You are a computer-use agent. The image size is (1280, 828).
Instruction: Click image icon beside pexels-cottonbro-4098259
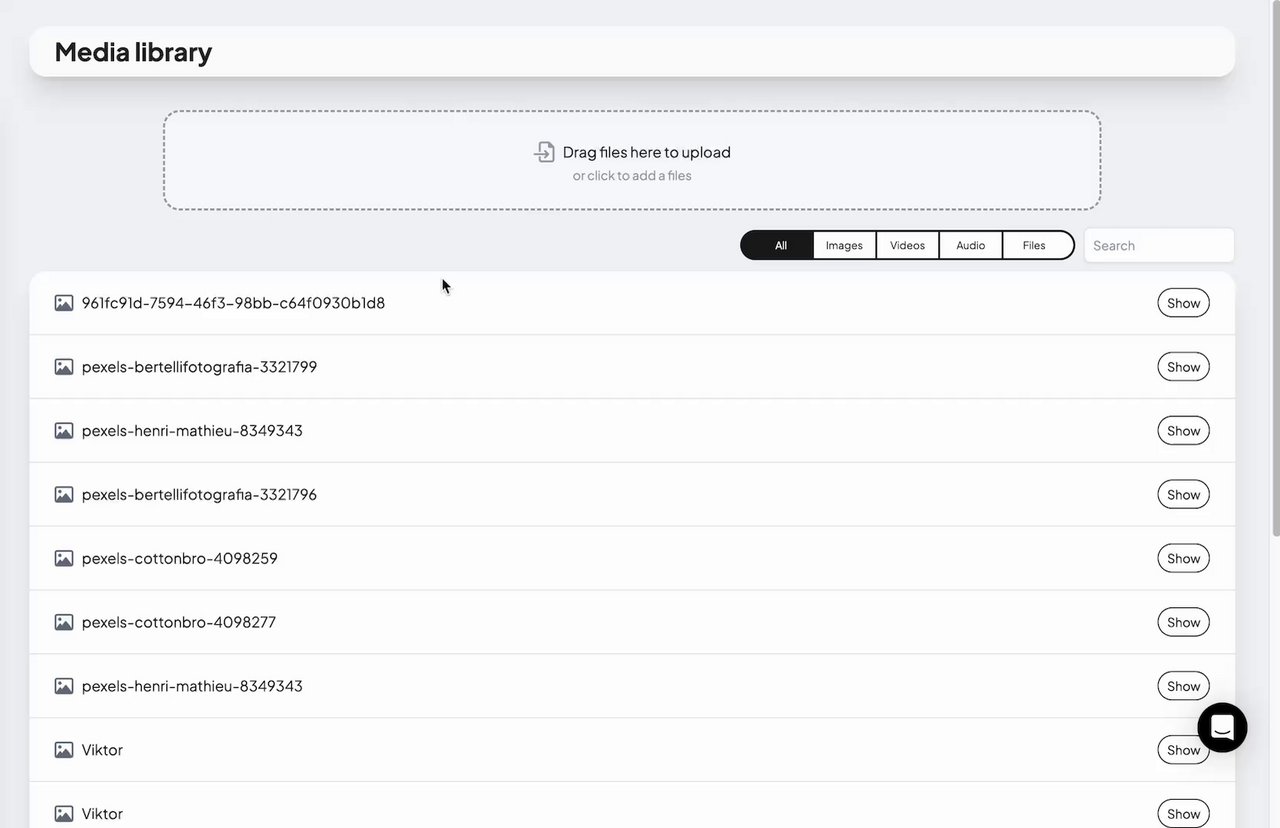point(64,559)
